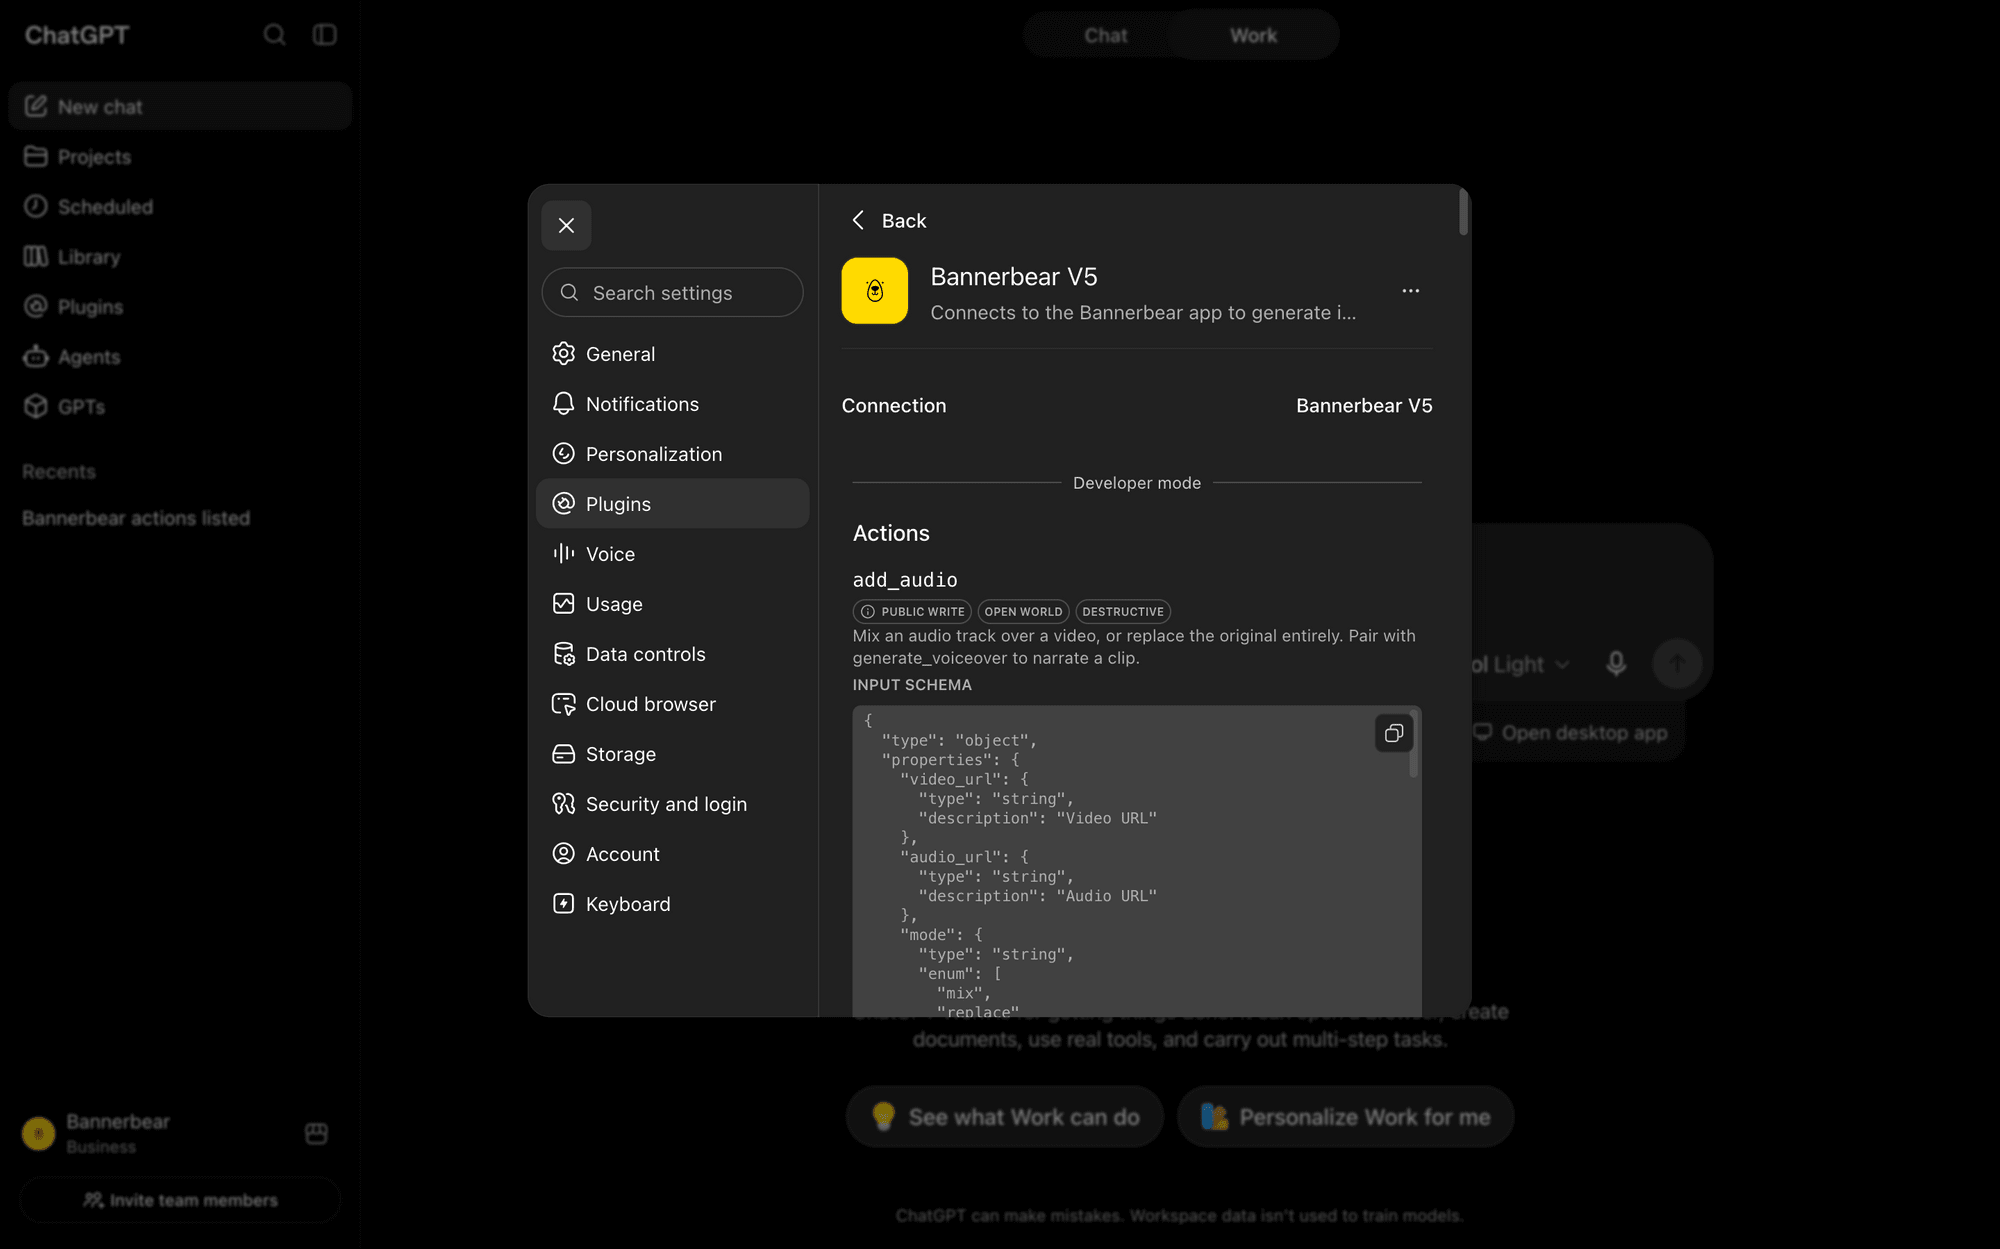2000x1249 pixels.
Task: Click the microphone icon in the composer
Action: pyautogui.click(x=1616, y=664)
